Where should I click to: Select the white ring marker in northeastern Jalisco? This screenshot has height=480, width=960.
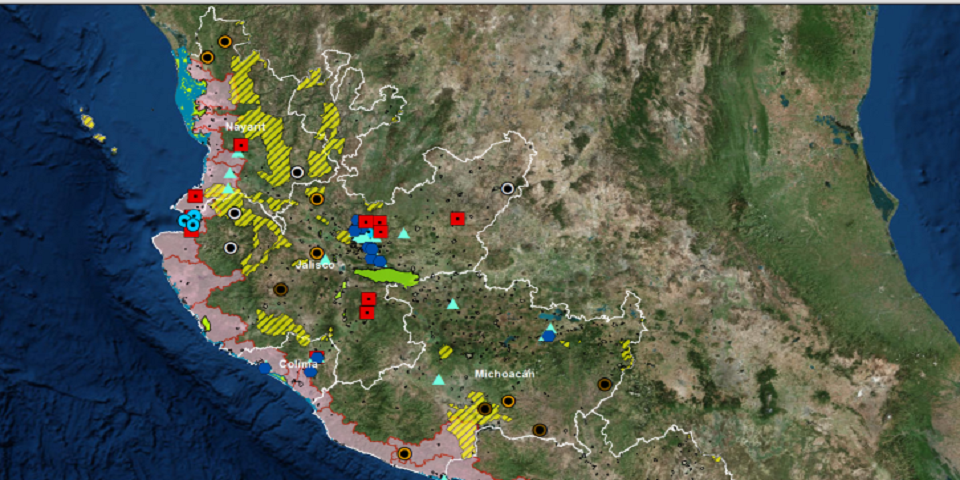[508, 188]
